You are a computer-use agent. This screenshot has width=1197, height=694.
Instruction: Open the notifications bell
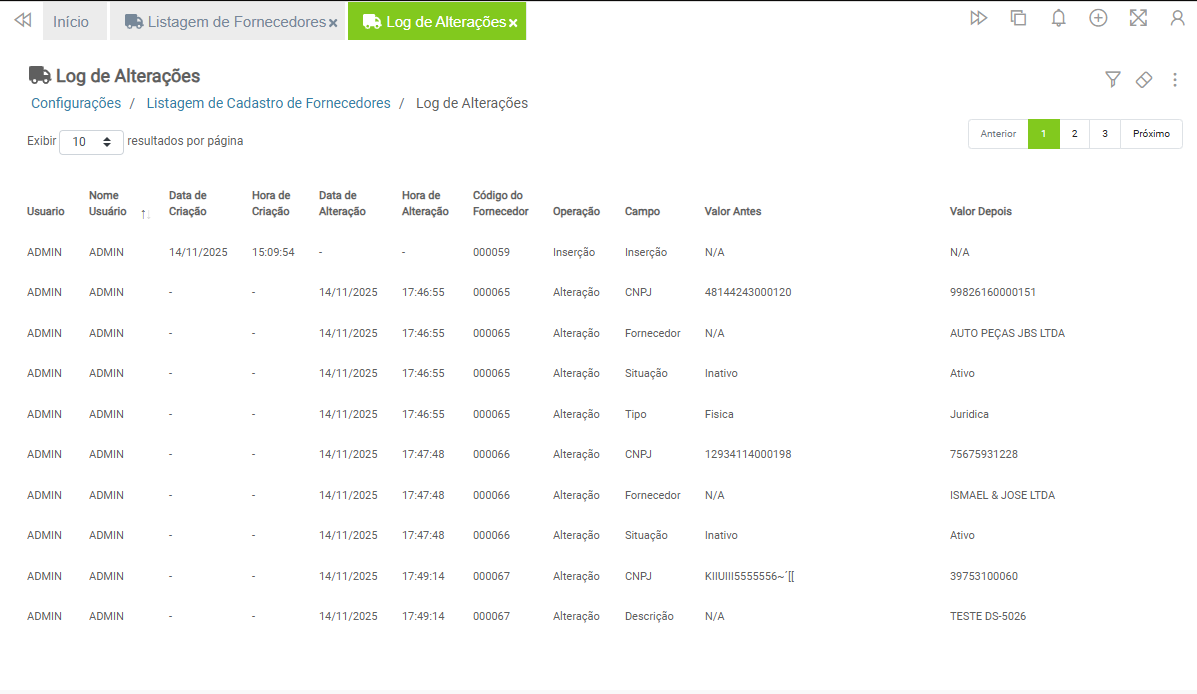click(1058, 18)
